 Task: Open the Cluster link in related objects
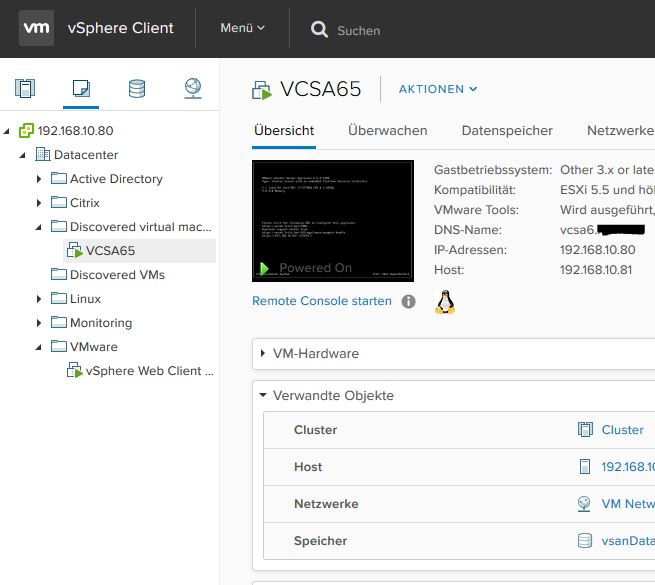622,430
